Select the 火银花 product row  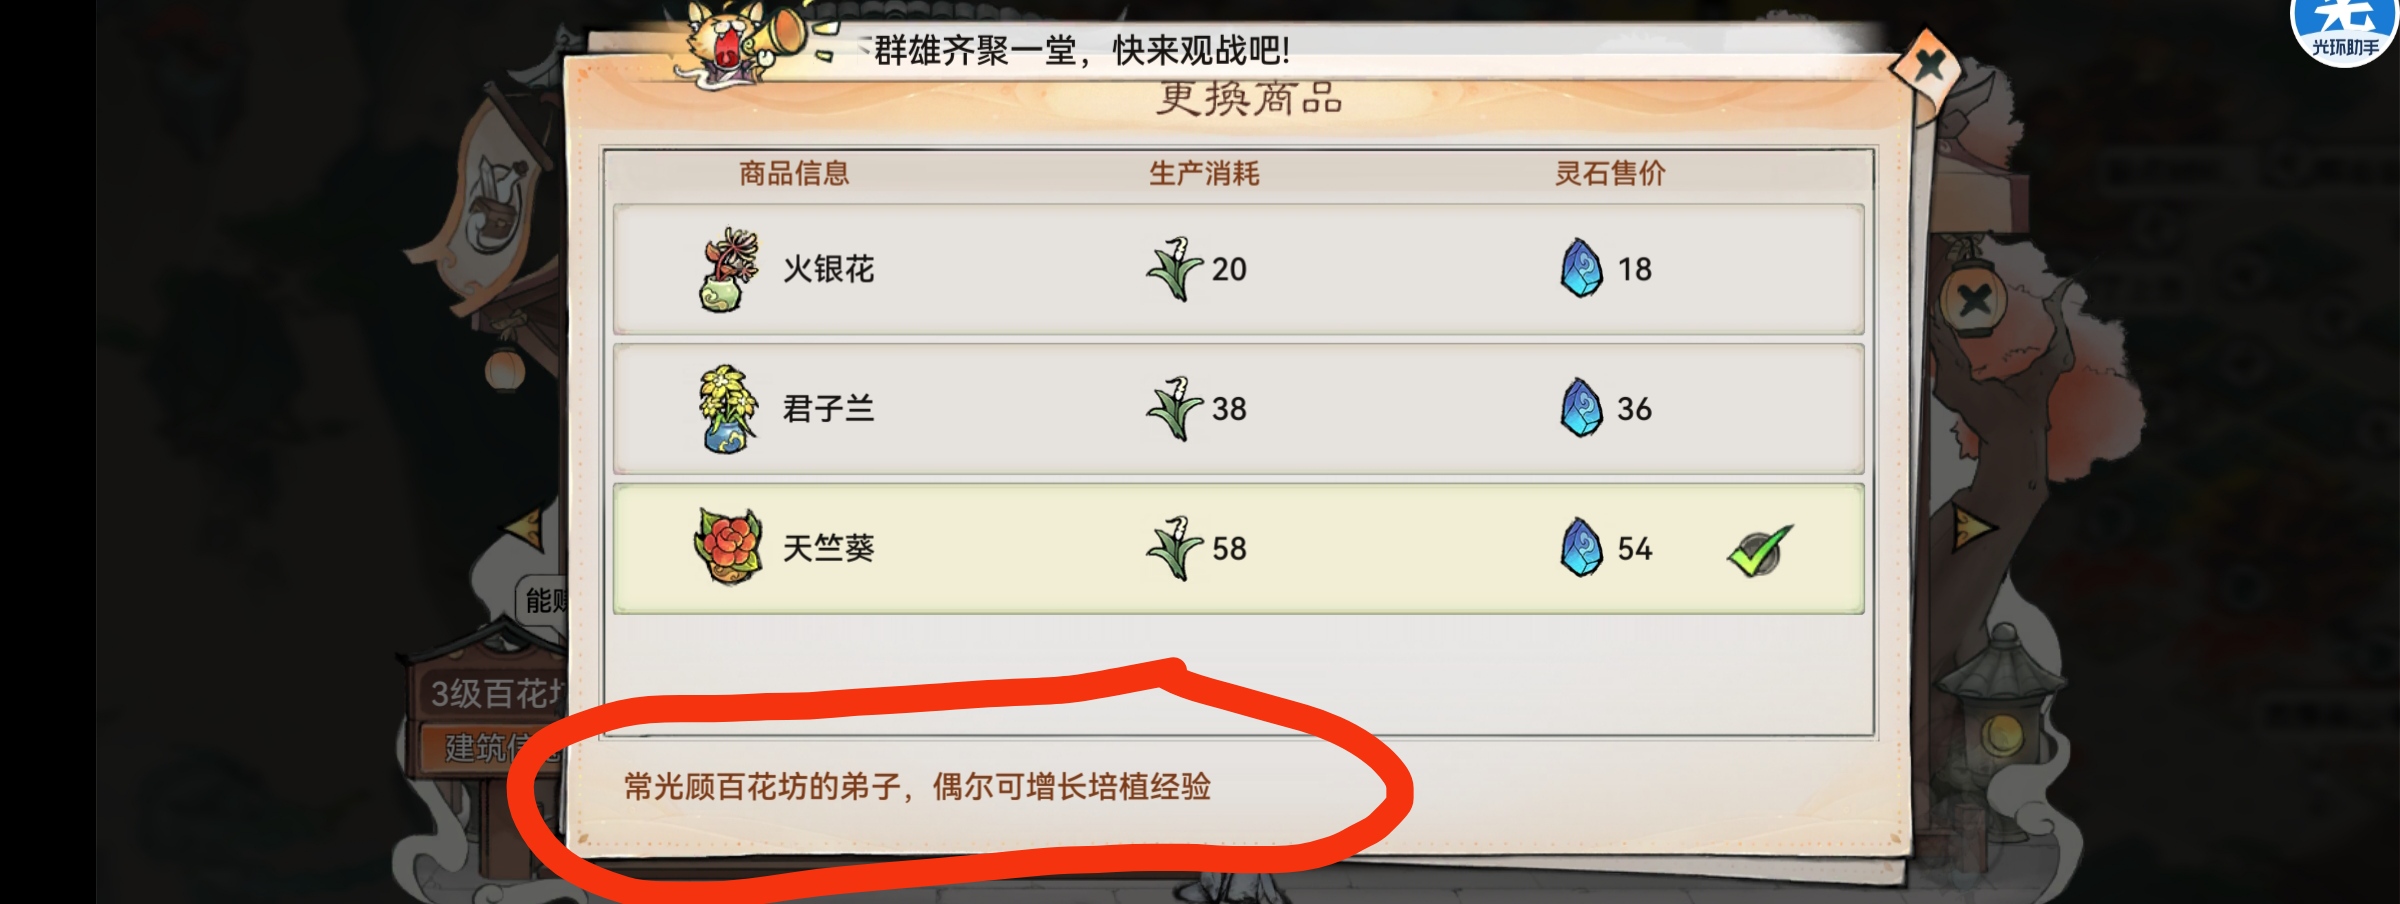click(1238, 269)
